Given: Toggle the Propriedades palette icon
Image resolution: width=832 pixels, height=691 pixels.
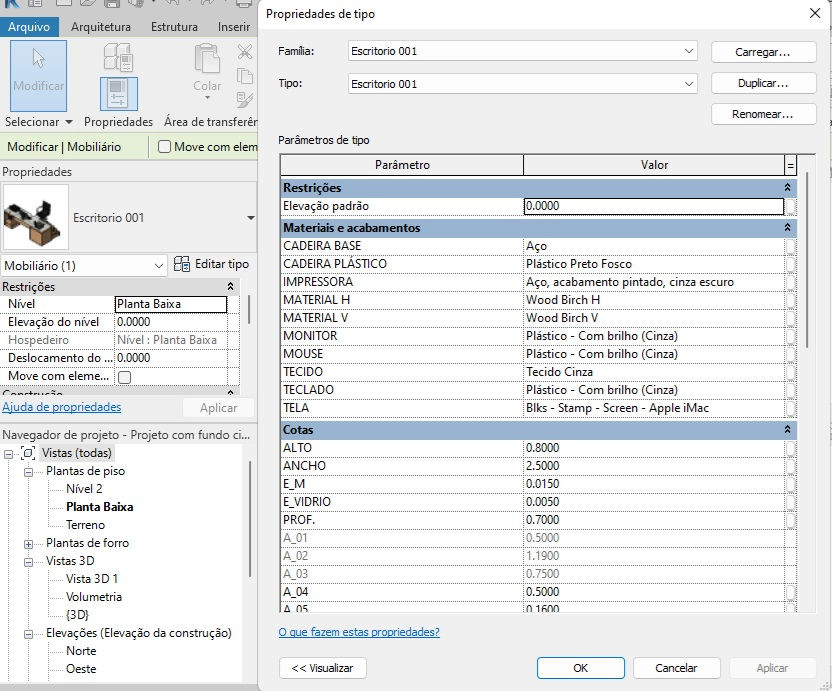Looking at the screenshot, I should [118, 94].
